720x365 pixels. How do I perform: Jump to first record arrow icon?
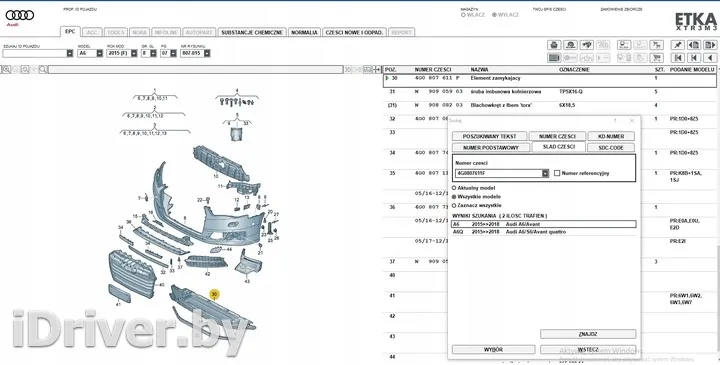click(x=677, y=58)
